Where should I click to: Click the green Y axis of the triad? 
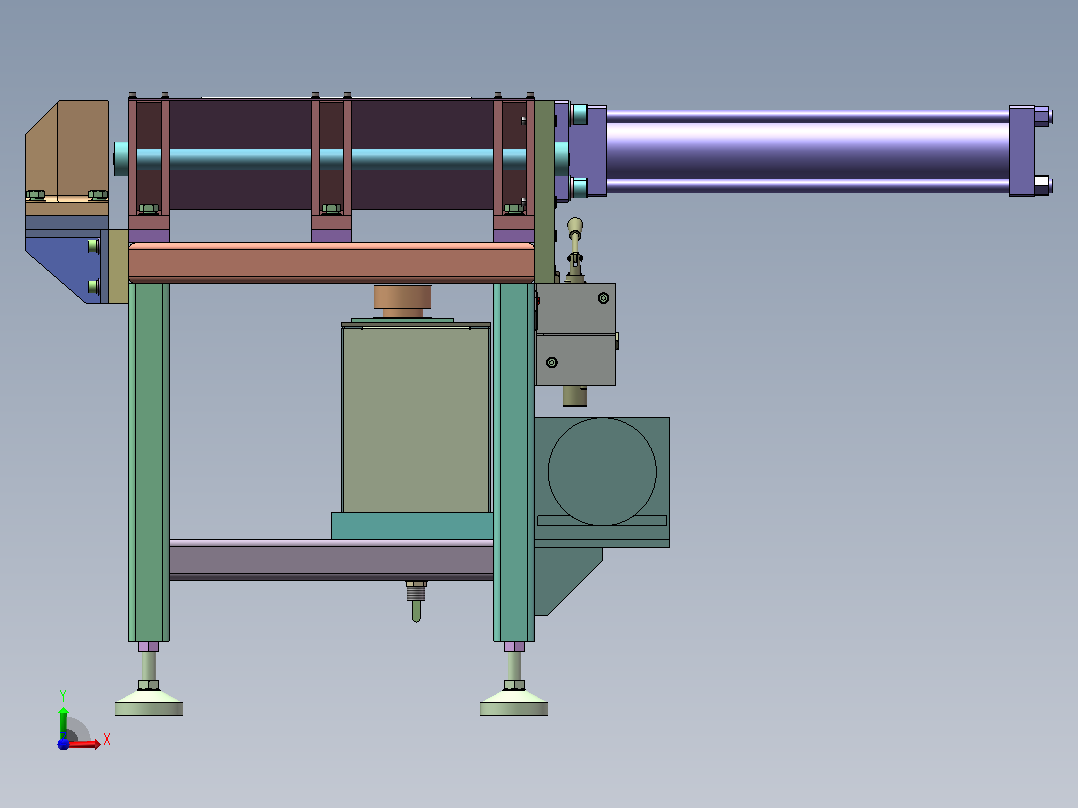coord(63,722)
